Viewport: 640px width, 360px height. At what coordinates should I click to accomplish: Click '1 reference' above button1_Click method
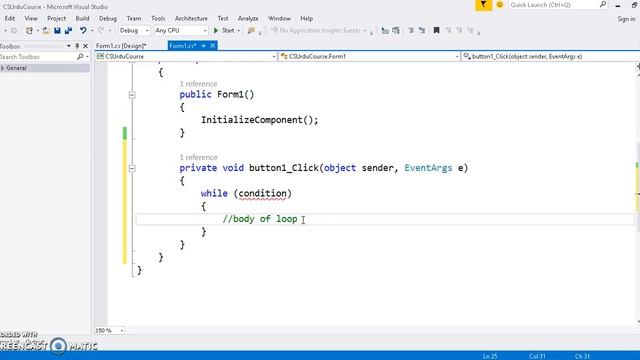click(x=198, y=157)
